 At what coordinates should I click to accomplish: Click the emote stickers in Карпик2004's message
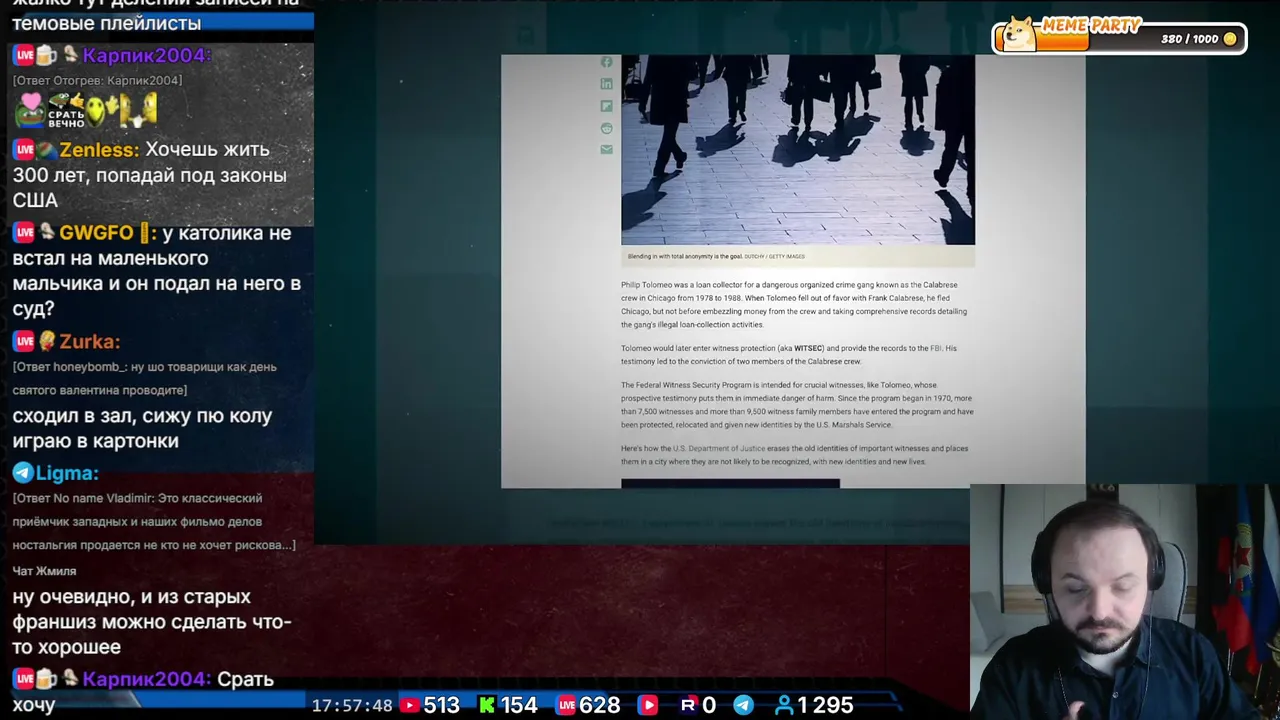click(87, 110)
